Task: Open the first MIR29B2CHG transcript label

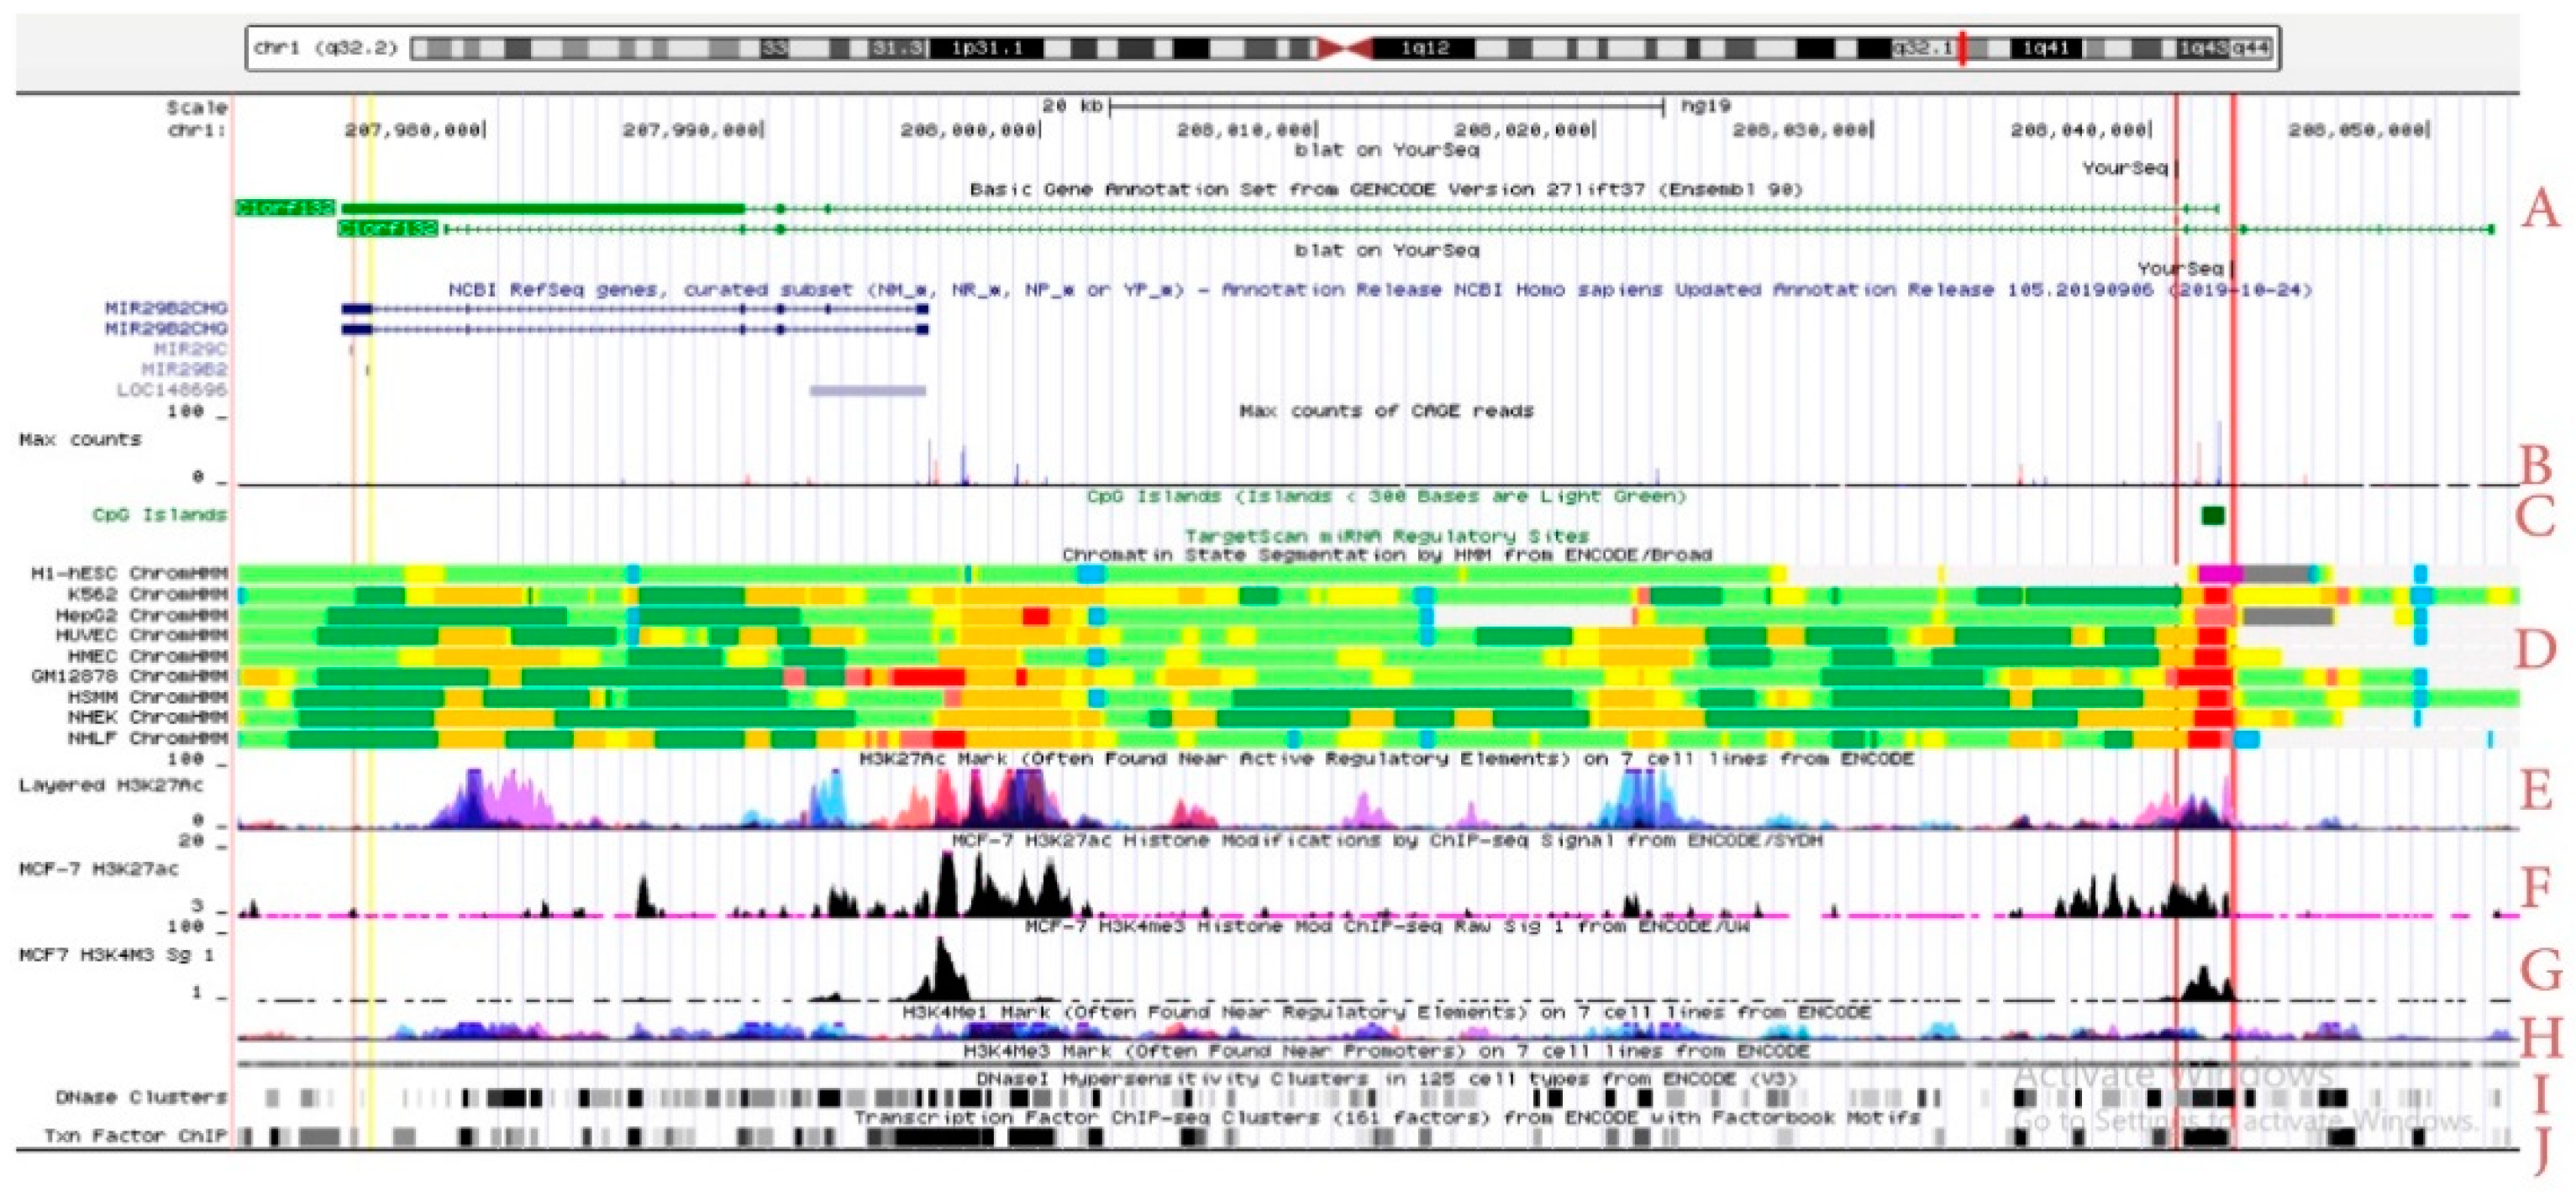Action: click(x=166, y=308)
